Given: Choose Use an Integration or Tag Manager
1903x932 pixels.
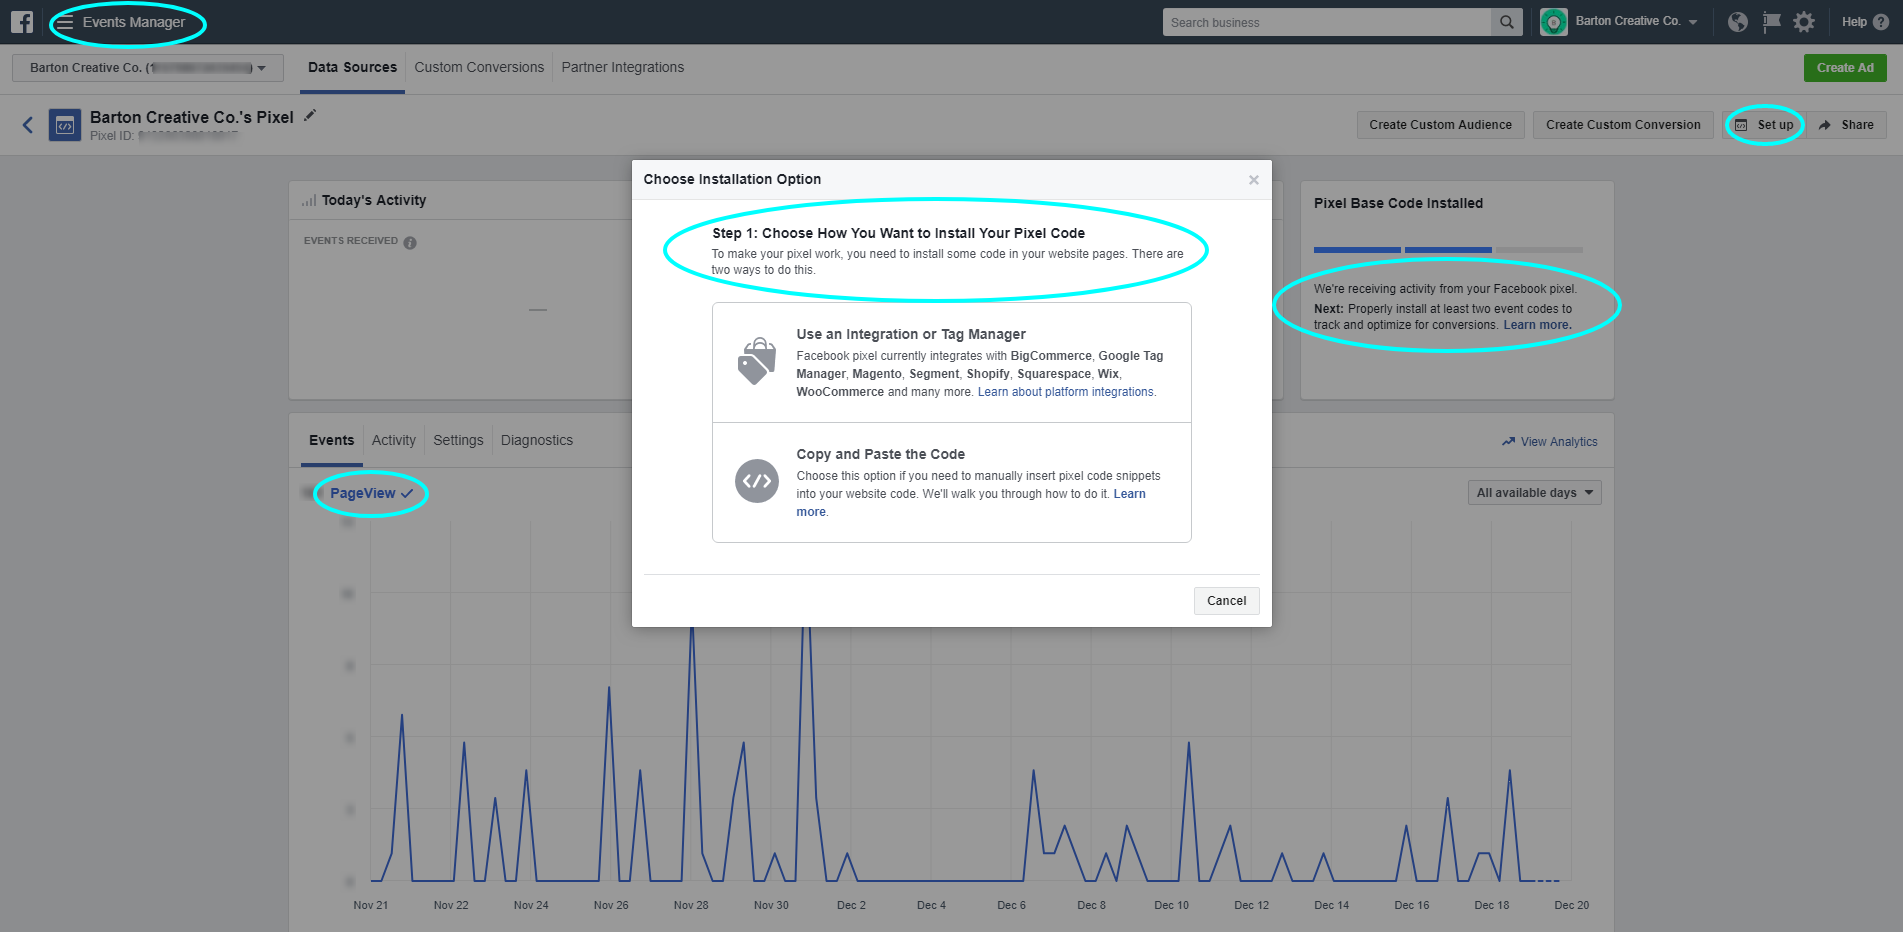Looking at the screenshot, I should [x=952, y=363].
